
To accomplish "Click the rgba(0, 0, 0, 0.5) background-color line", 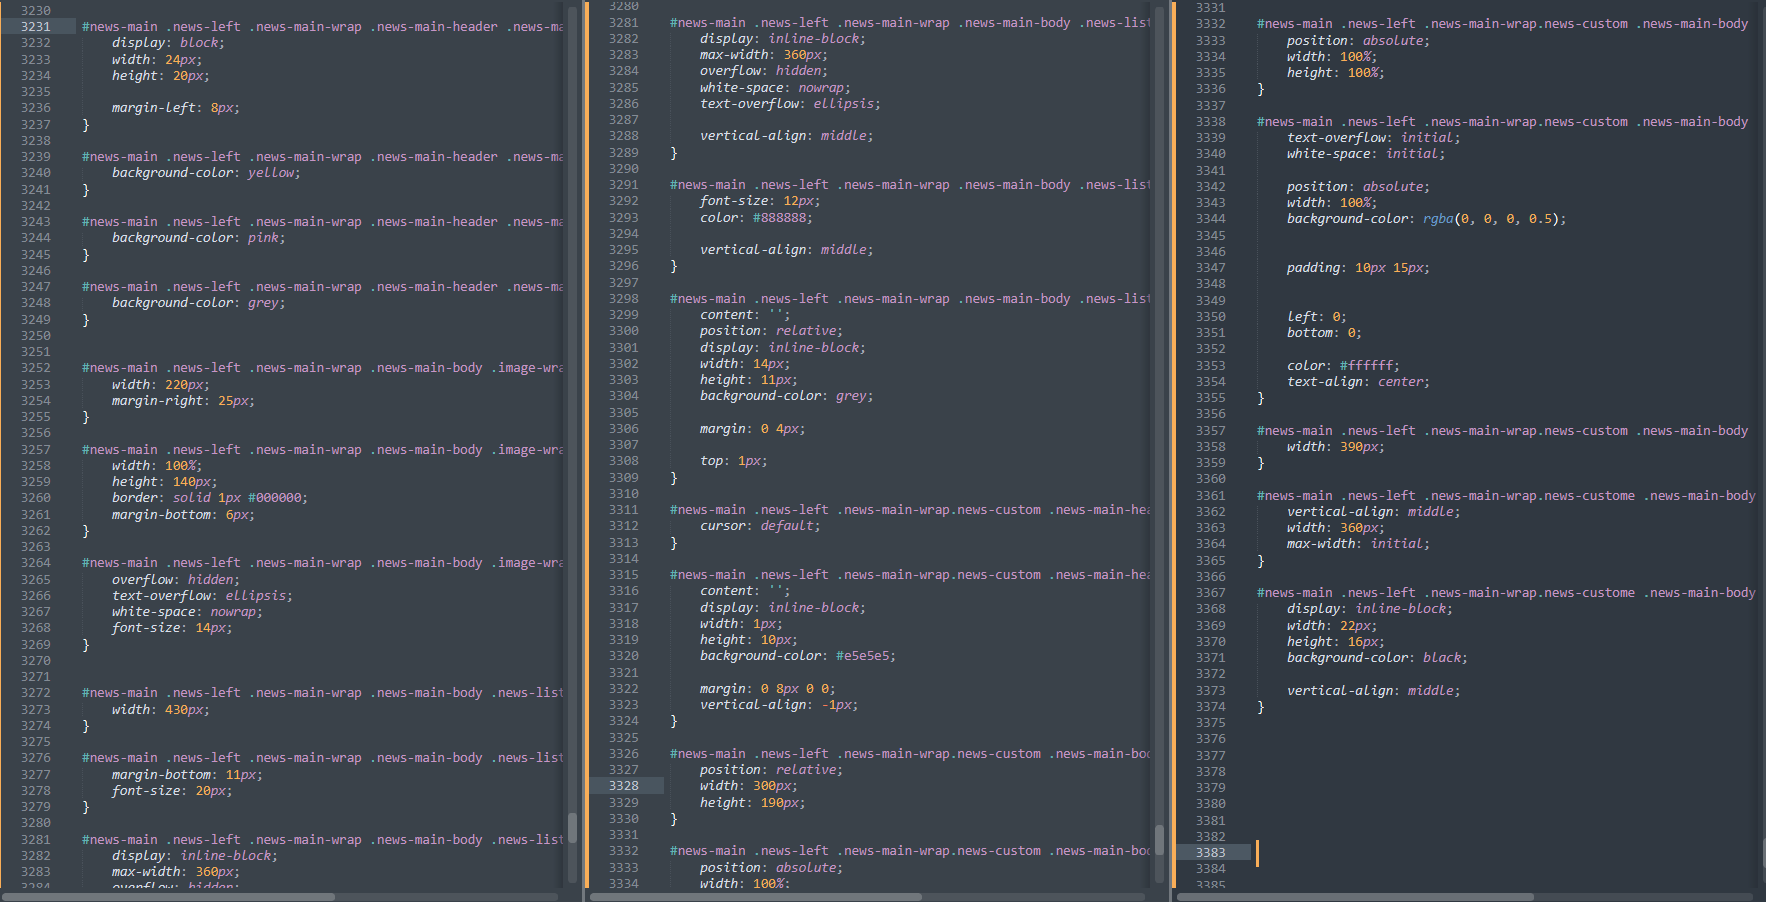I will (1426, 219).
